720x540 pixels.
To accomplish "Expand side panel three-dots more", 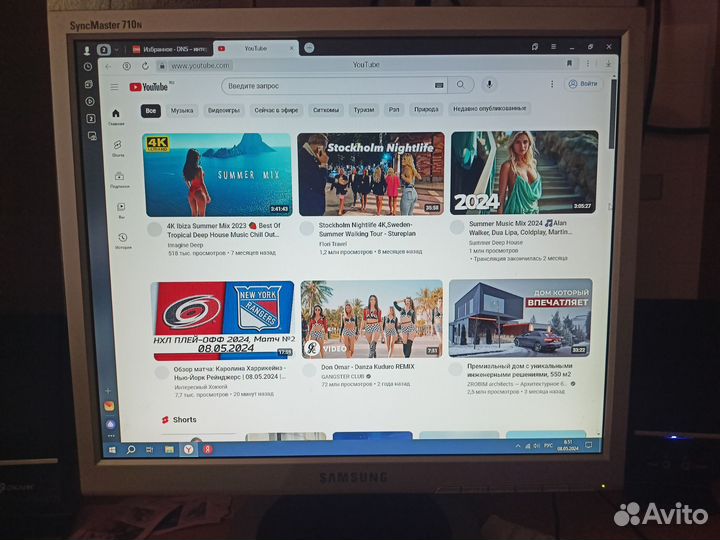I will [111, 436].
